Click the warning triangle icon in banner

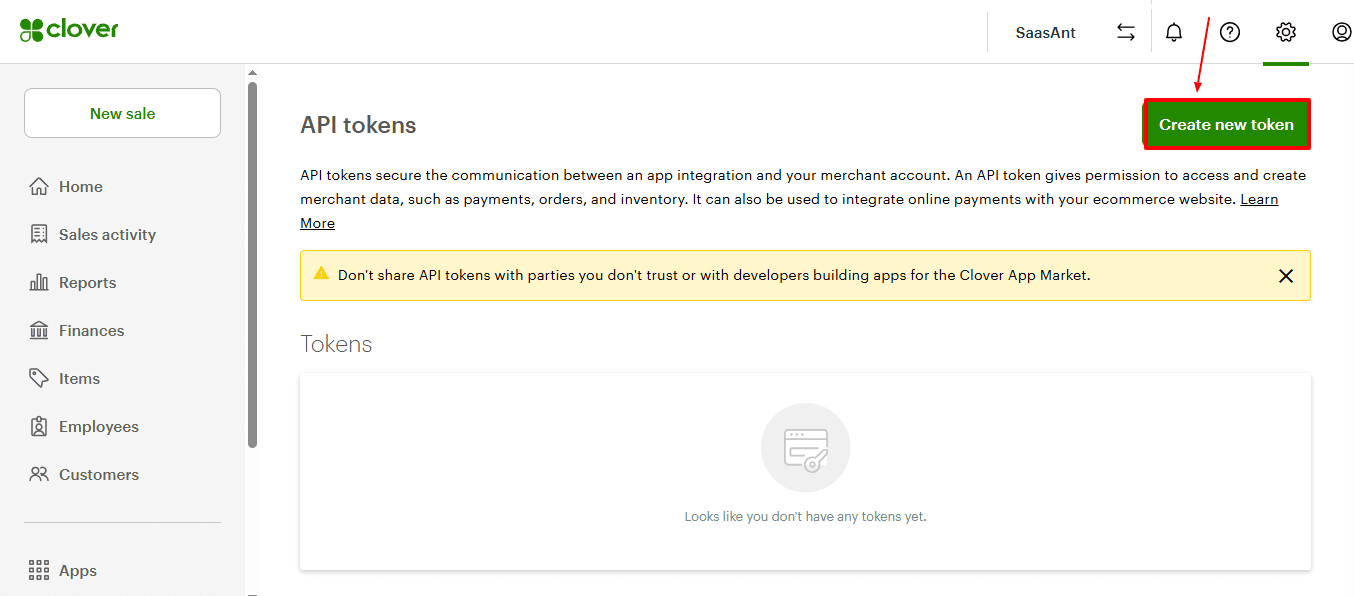tap(321, 273)
